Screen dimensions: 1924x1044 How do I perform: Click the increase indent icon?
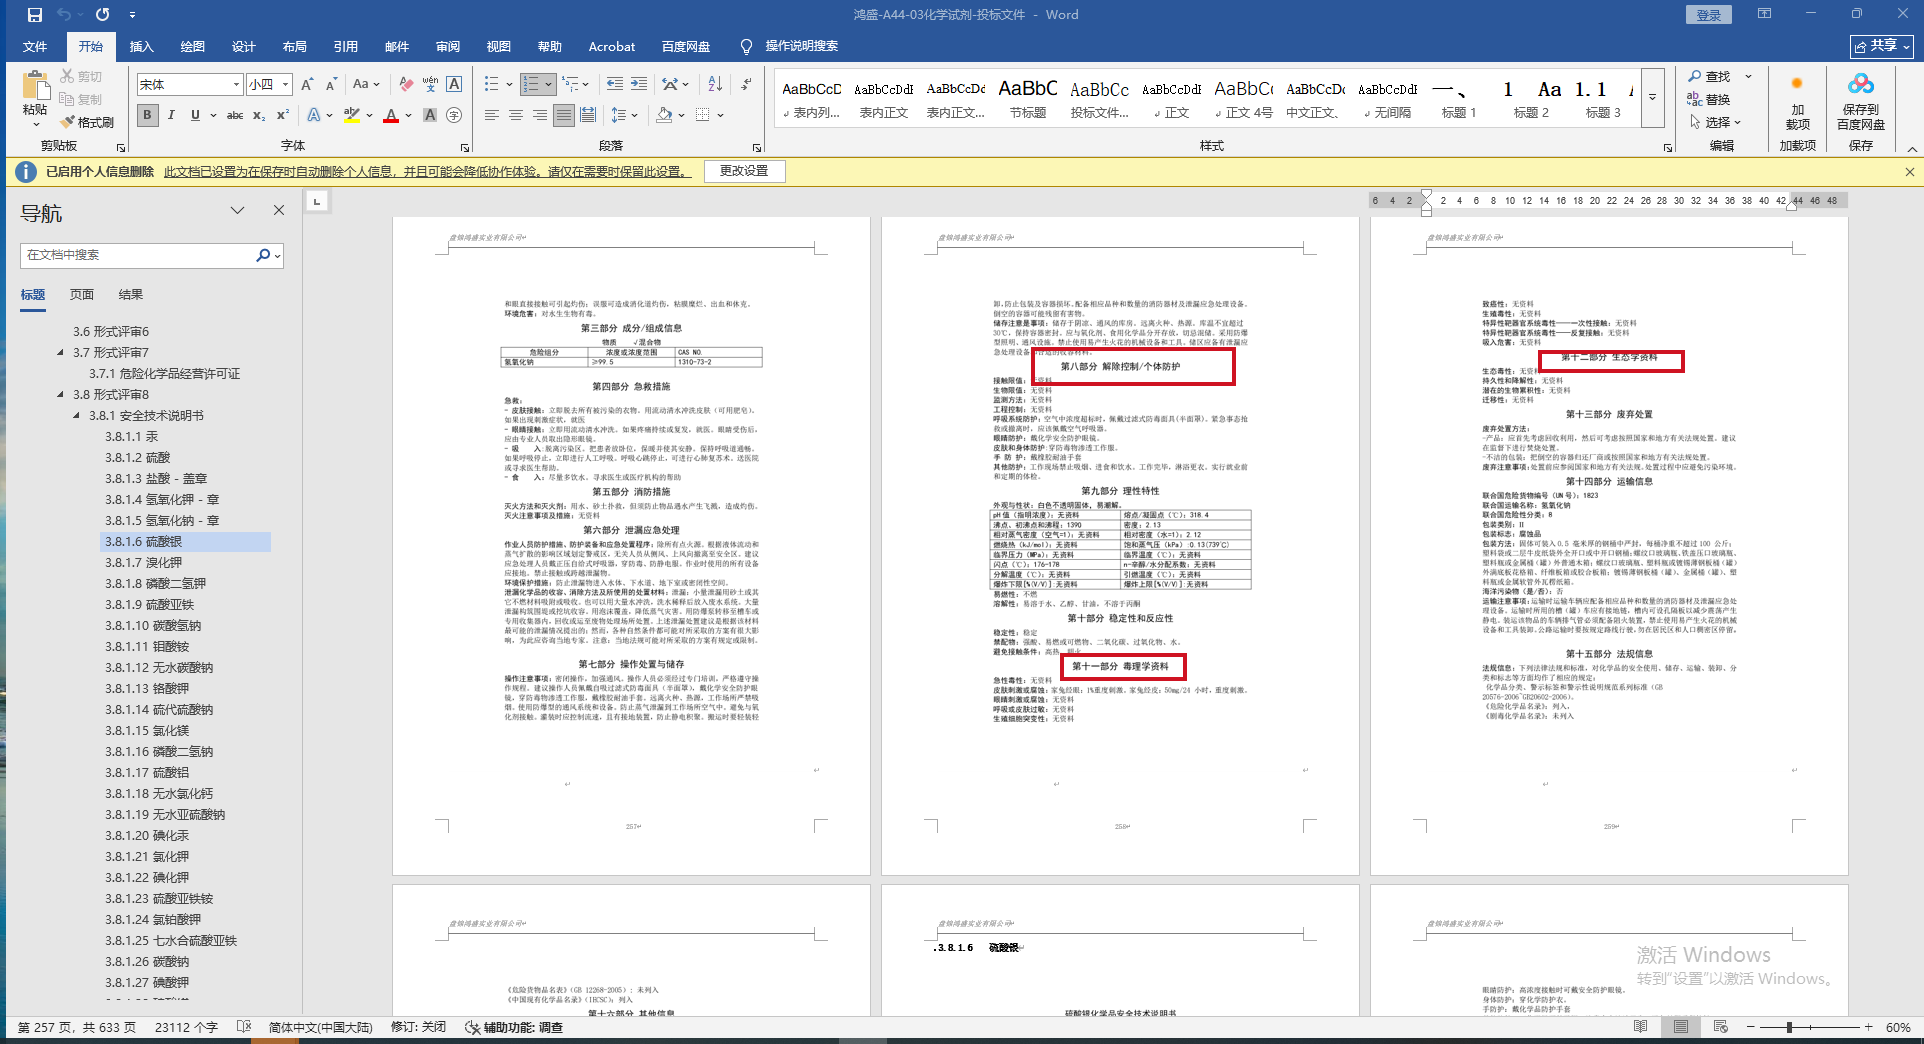pos(639,84)
